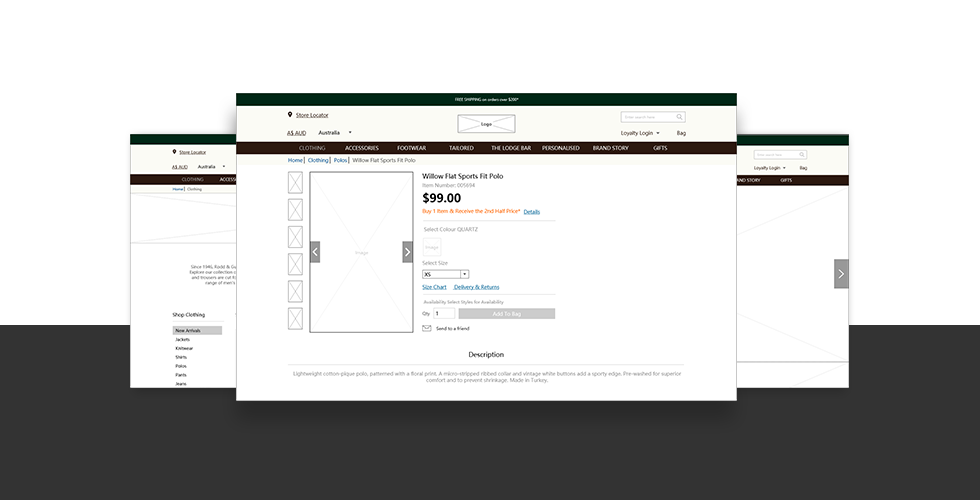Open the PERSONALISED navigation menu
This screenshot has height=500, width=980.
(561, 148)
